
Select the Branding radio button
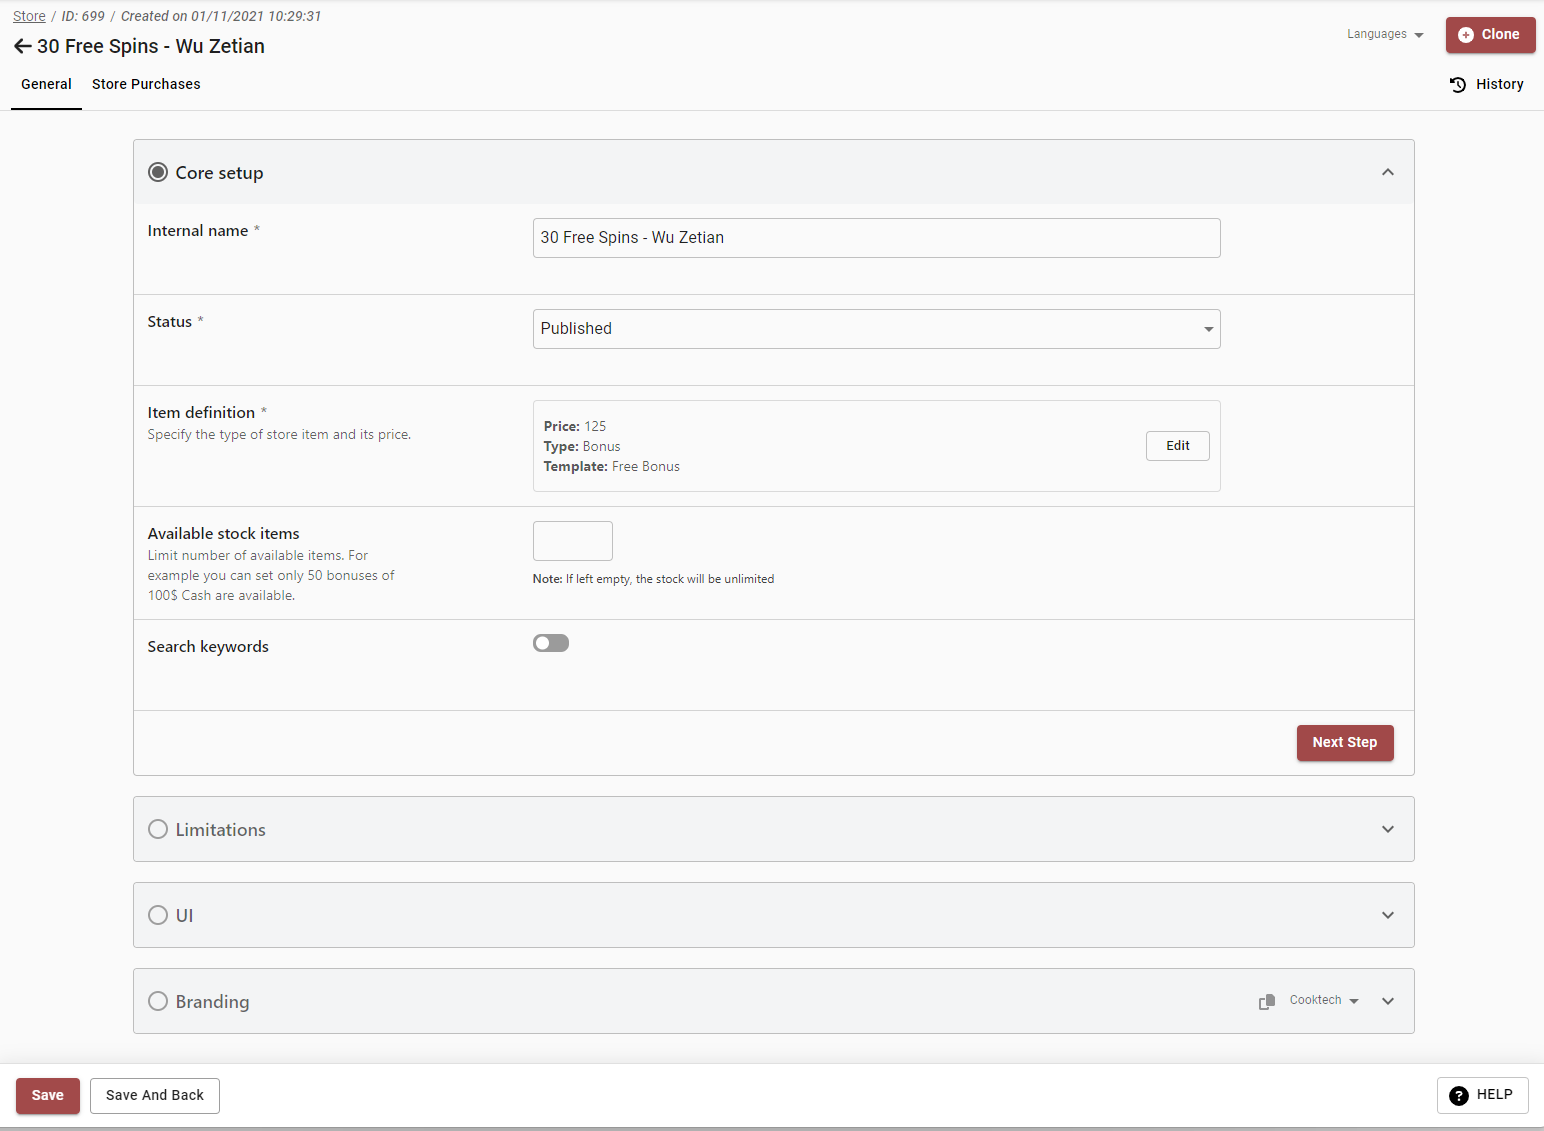tap(158, 1001)
